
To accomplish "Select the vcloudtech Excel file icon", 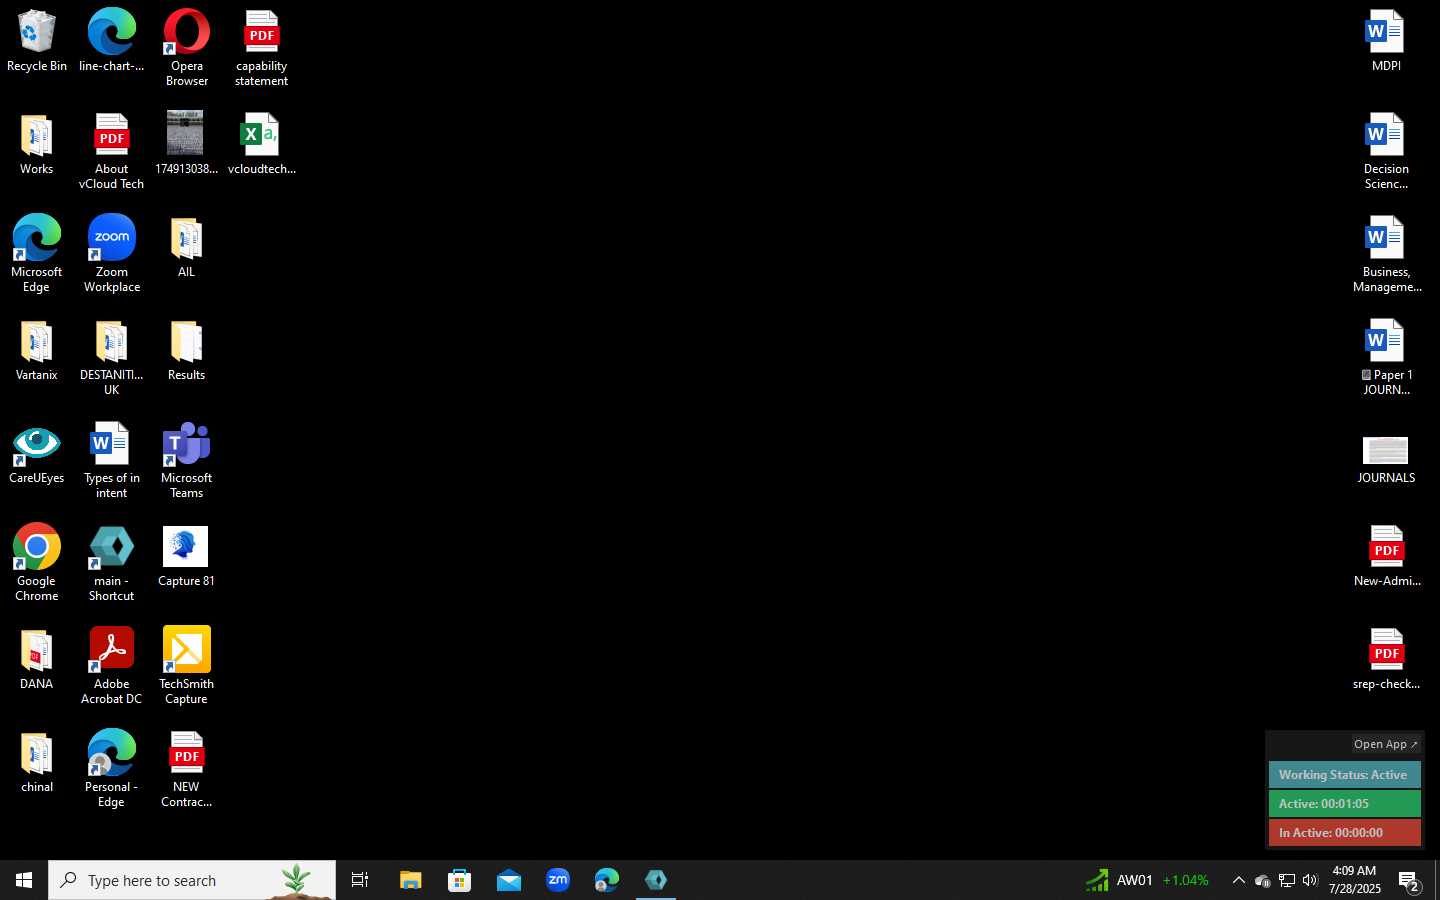I will click(262, 144).
